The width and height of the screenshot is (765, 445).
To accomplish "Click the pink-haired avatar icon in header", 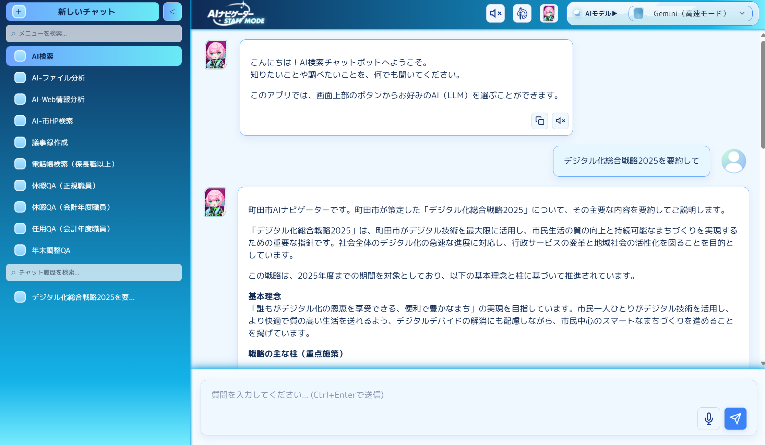I will (x=548, y=13).
